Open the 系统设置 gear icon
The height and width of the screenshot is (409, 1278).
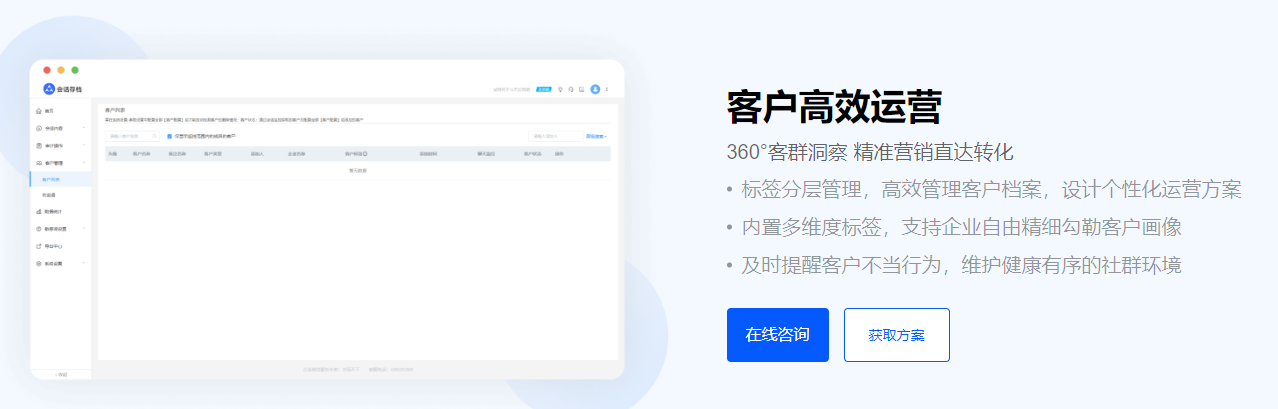tap(39, 264)
